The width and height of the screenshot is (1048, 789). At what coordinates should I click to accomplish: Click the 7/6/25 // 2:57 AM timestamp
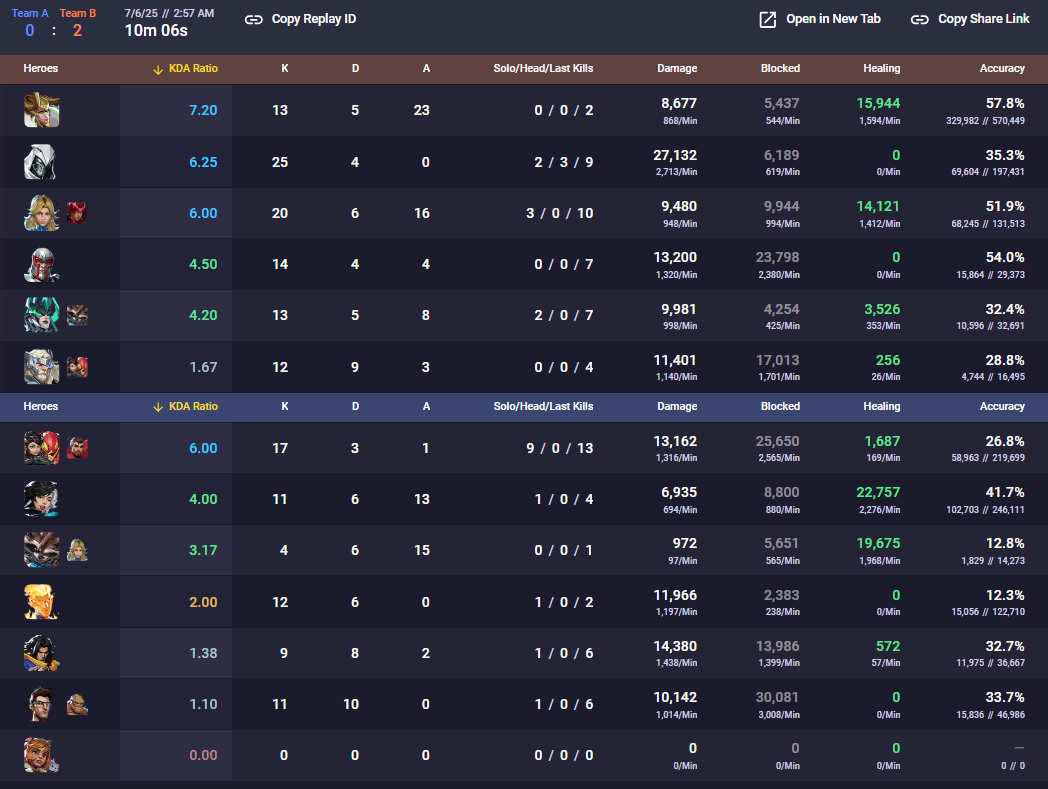(169, 13)
